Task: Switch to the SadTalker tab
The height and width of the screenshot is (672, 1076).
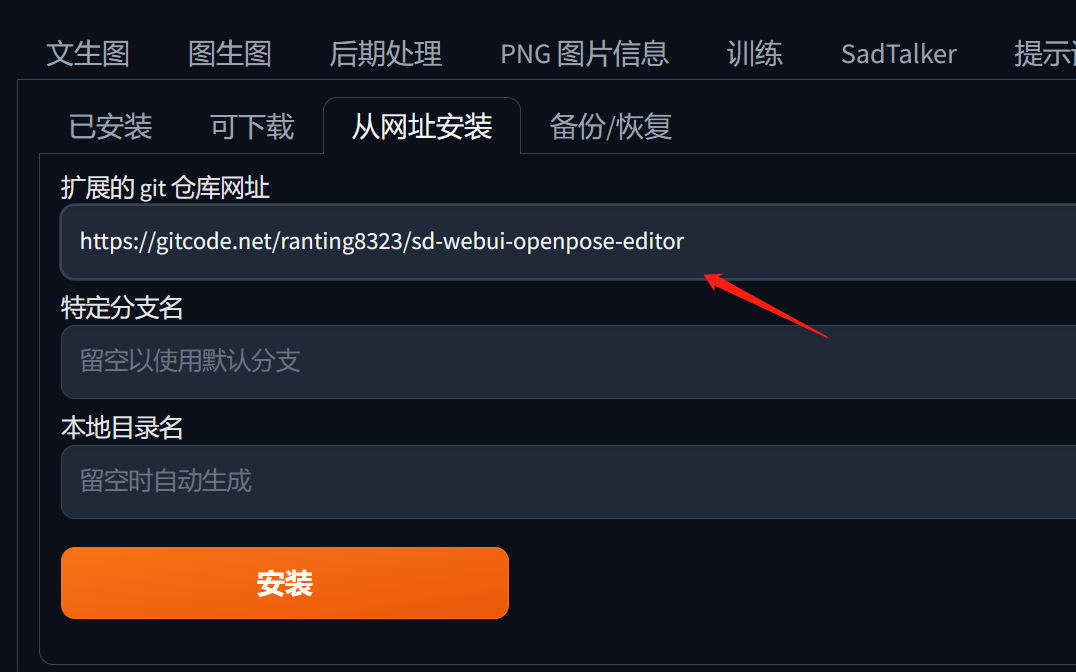Action: [899, 54]
